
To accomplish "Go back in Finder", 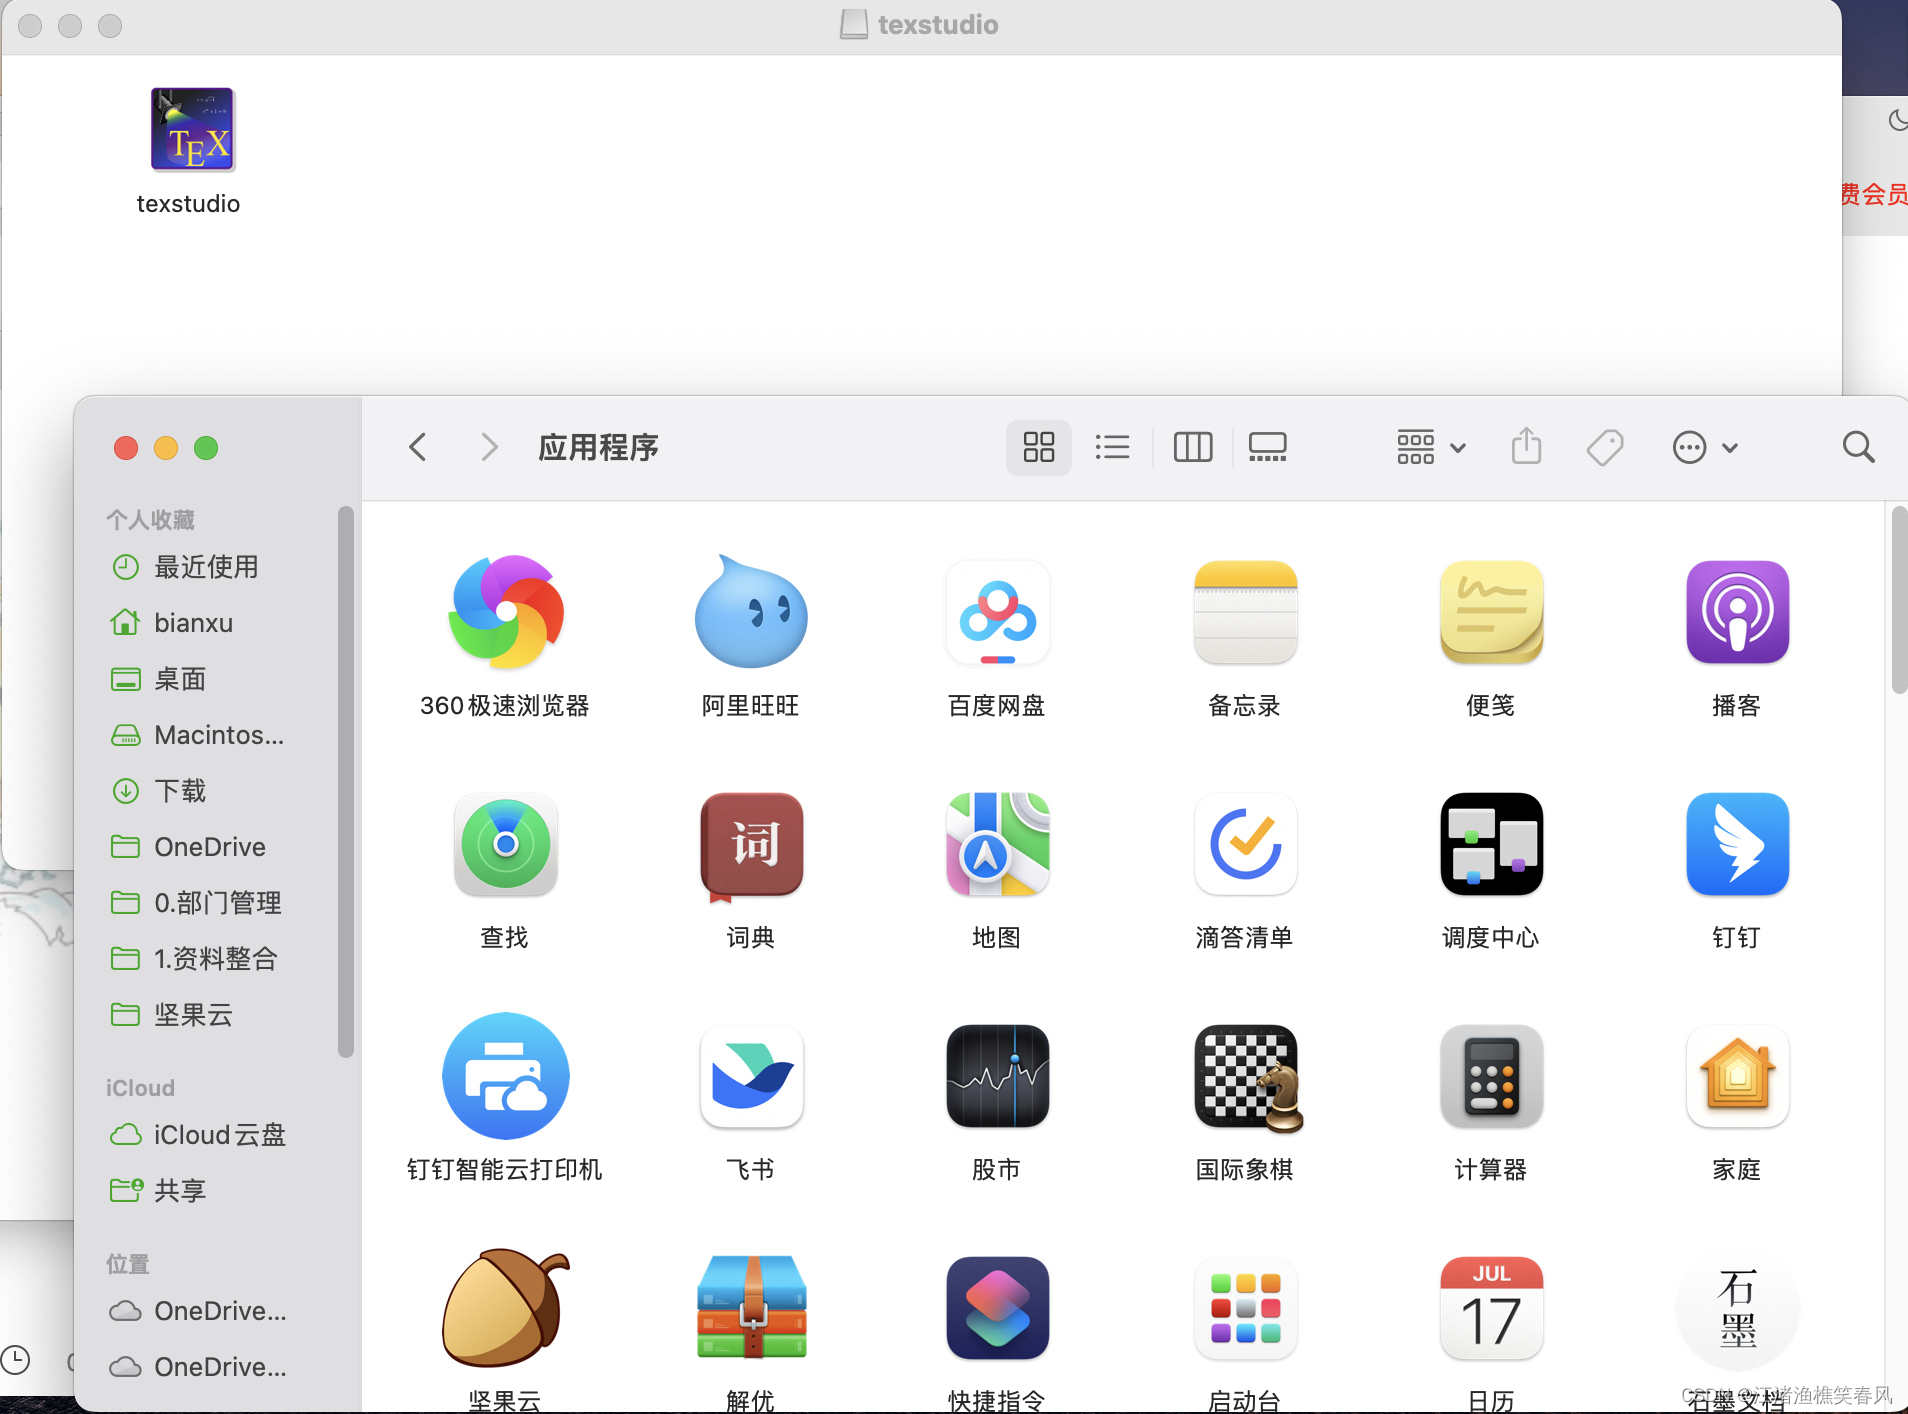I will pyautogui.click(x=418, y=447).
